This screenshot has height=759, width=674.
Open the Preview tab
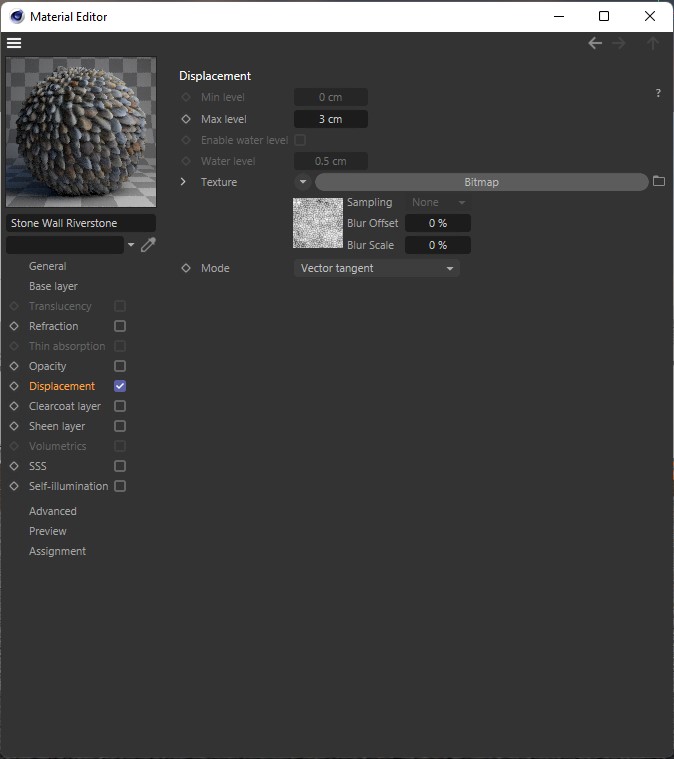pos(48,531)
